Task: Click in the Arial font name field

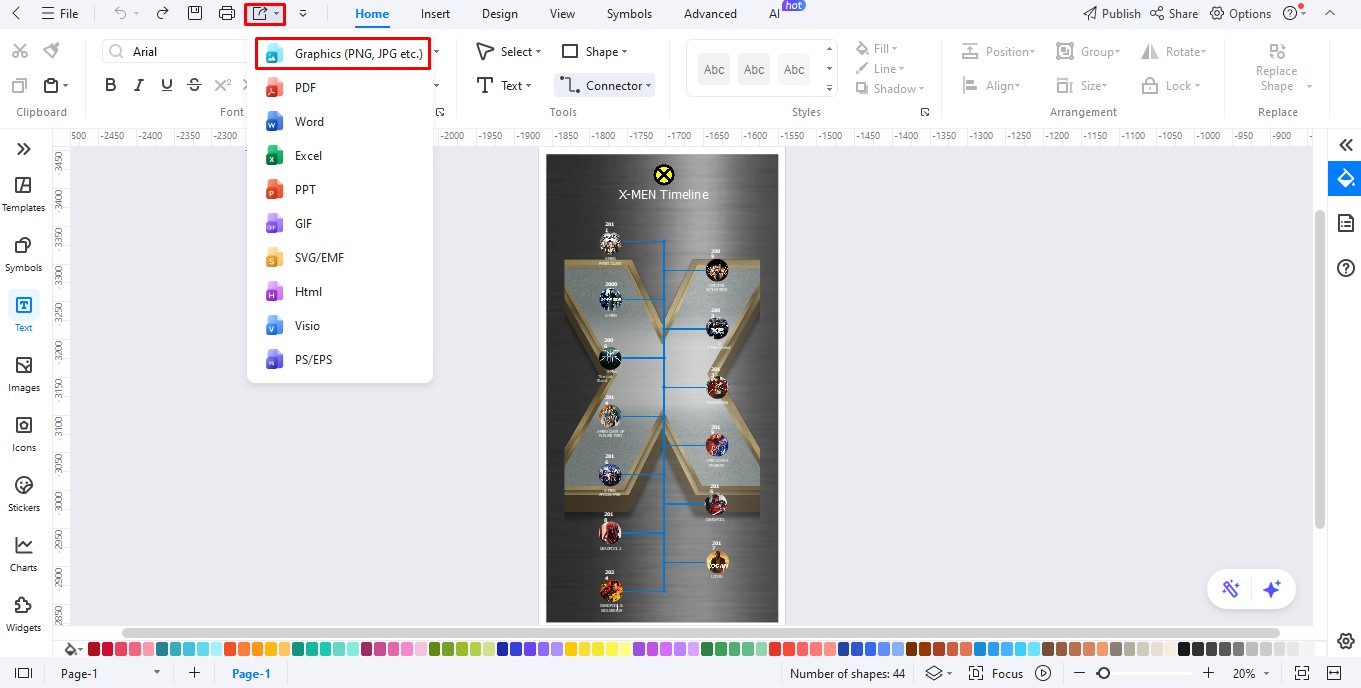Action: coord(175,52)
